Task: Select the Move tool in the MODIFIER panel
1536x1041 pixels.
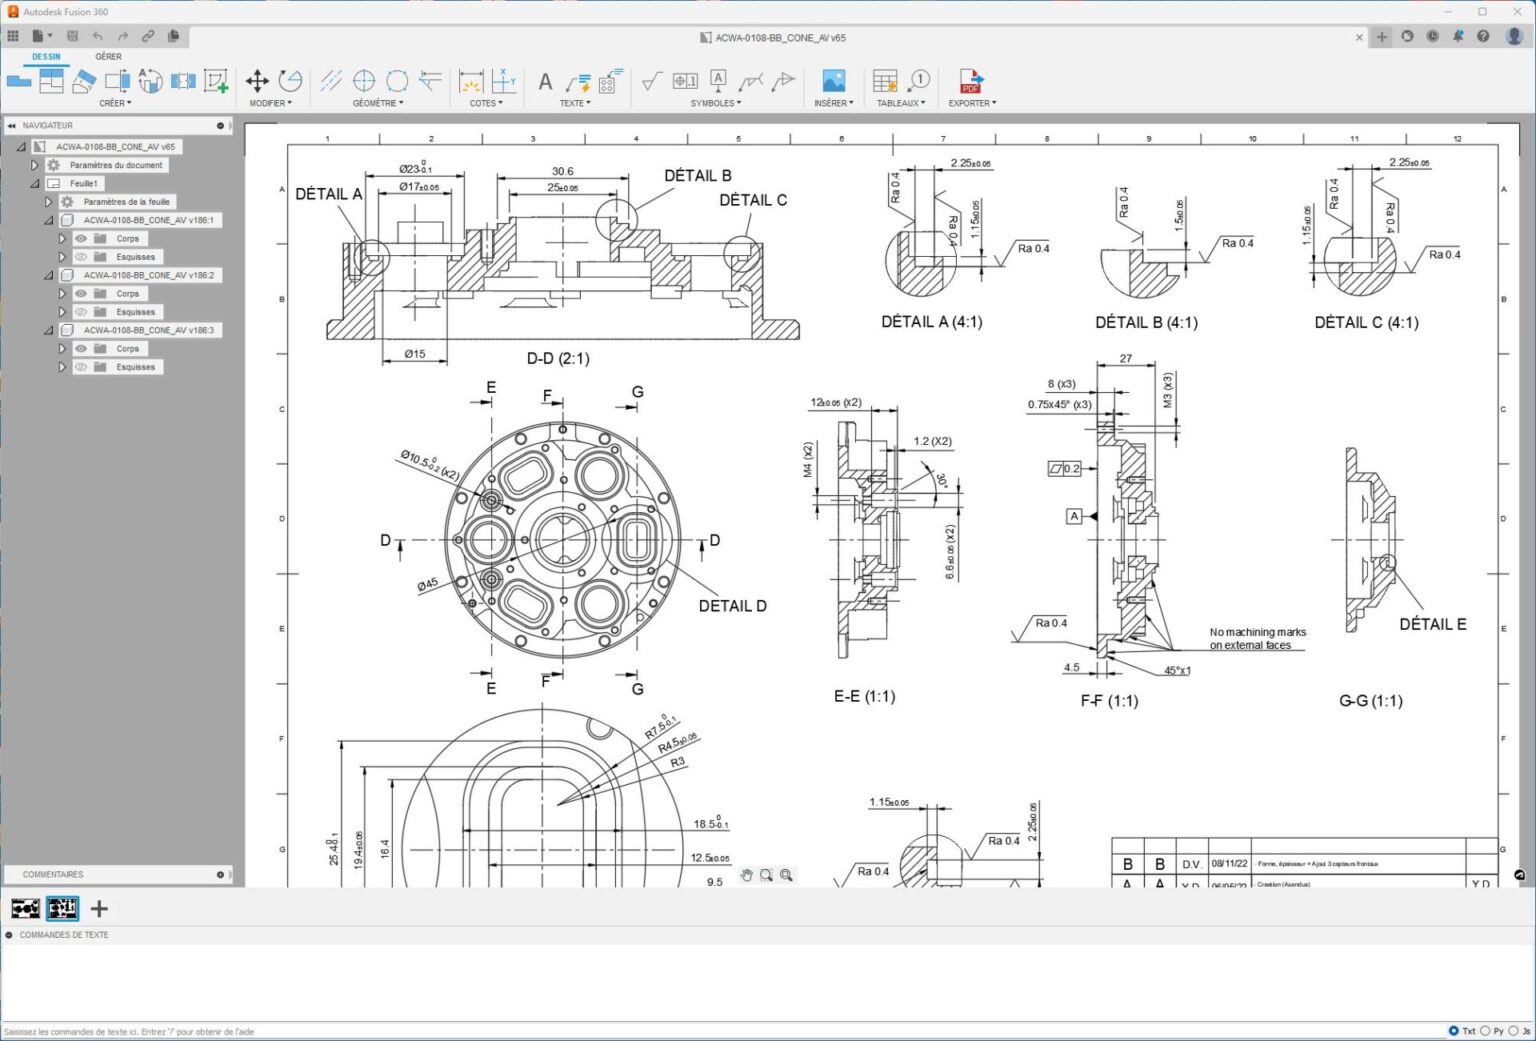Action: click(x=257, y=82)
